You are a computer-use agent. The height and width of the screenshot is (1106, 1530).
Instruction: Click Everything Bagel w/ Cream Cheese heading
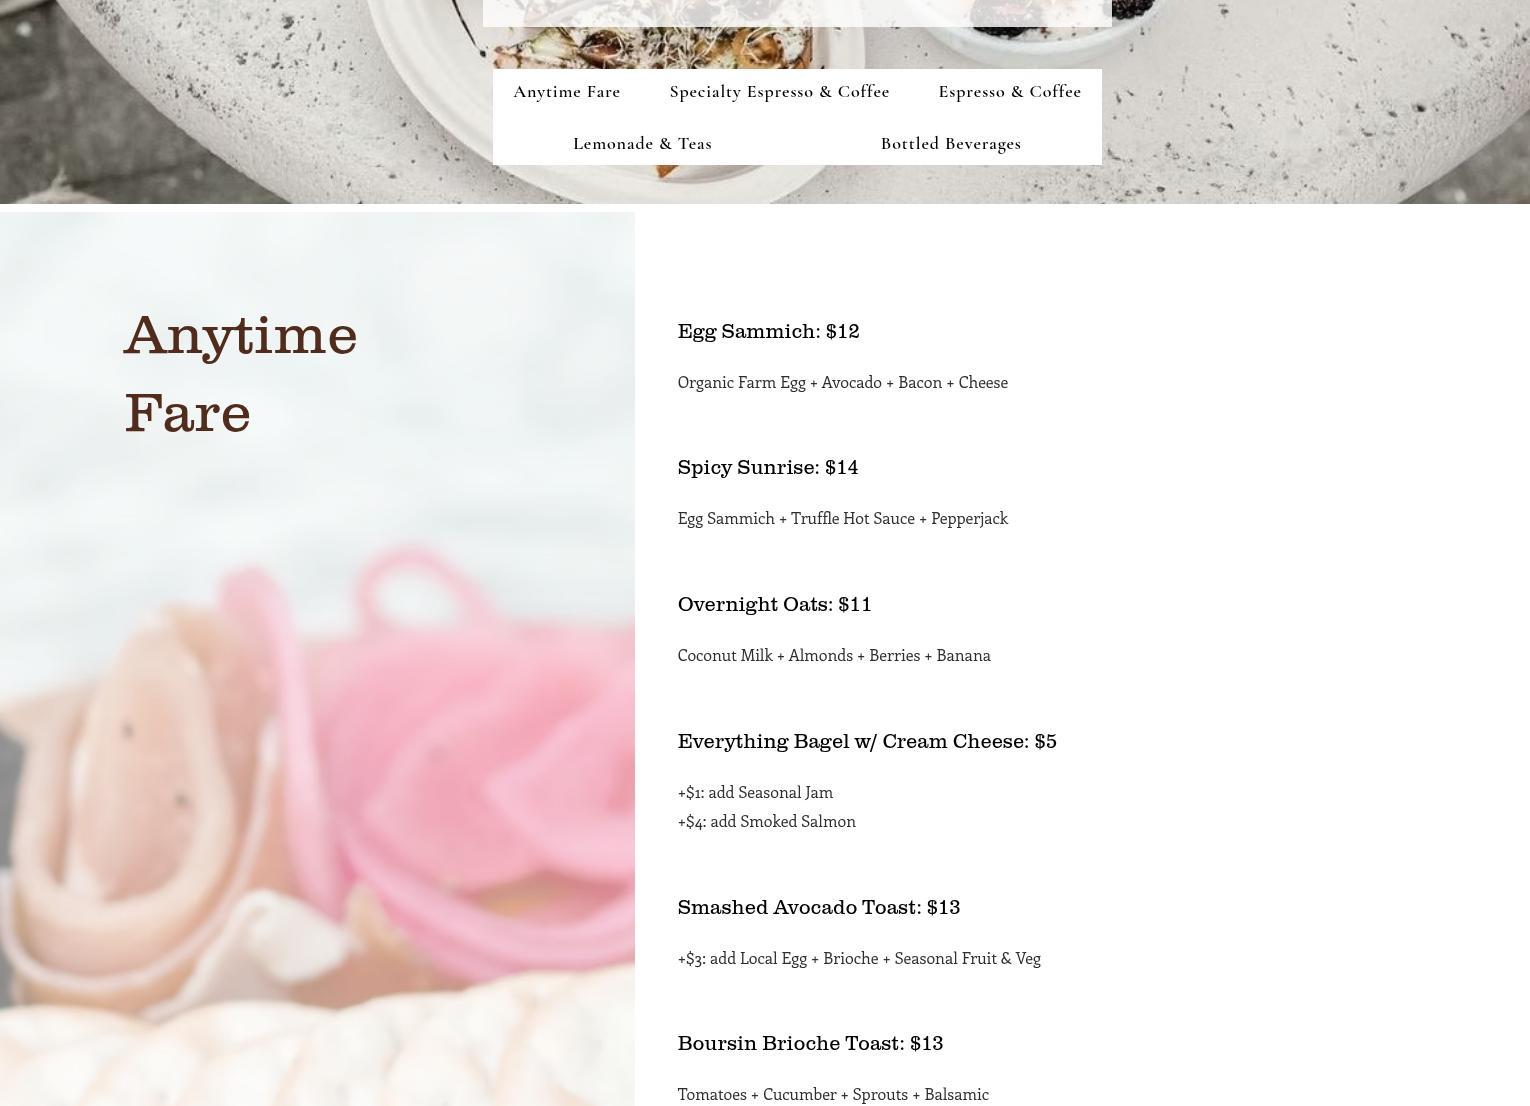867,741
